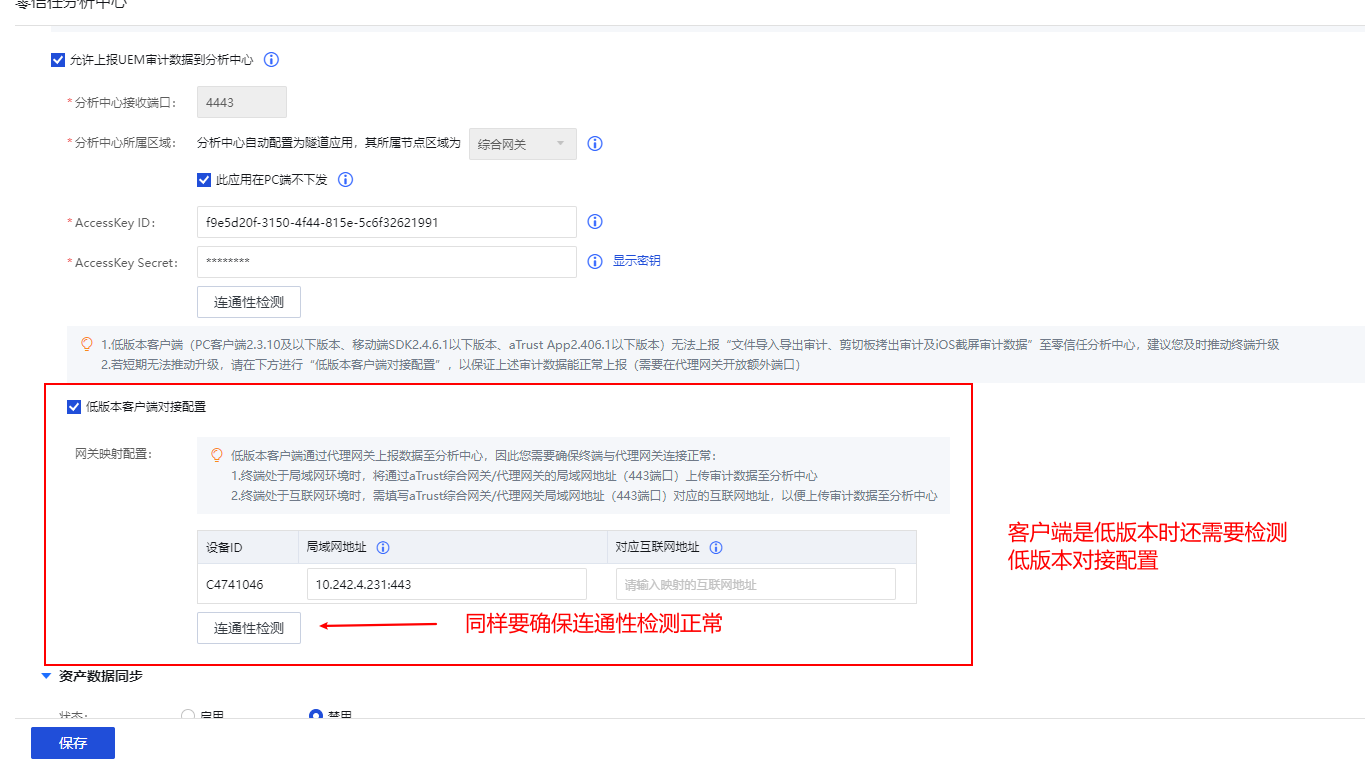Click info icon beside 此应用在PC端不下发
Image resolution: width=1365 pixels, height=762 pixels.
[346, 180]
